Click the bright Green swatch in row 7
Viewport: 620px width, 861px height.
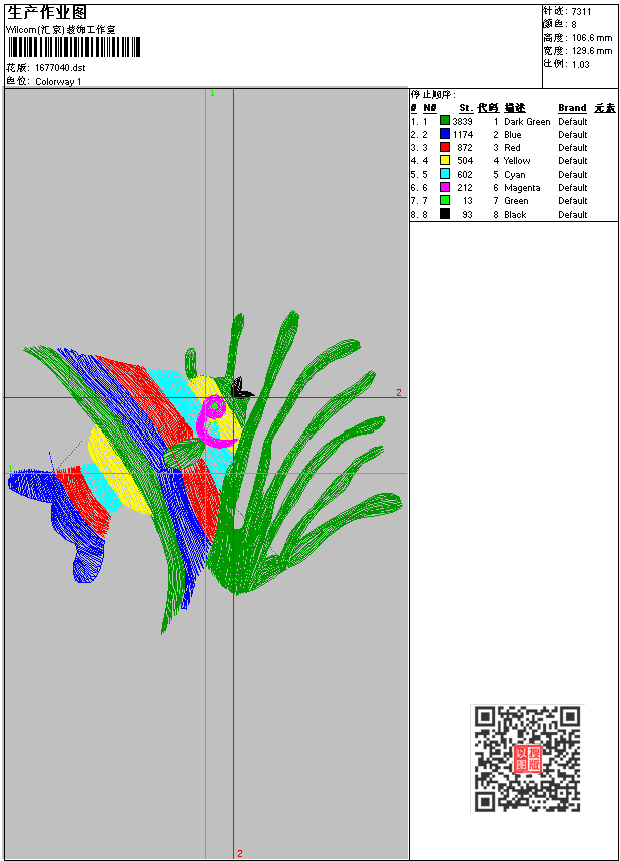tap(445, 200)
